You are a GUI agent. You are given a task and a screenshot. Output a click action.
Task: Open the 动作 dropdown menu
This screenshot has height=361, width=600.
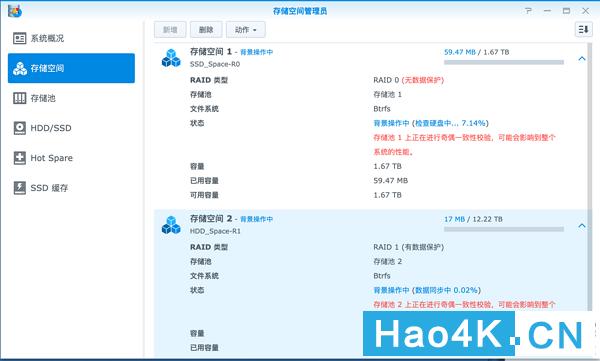click(245, 29)
